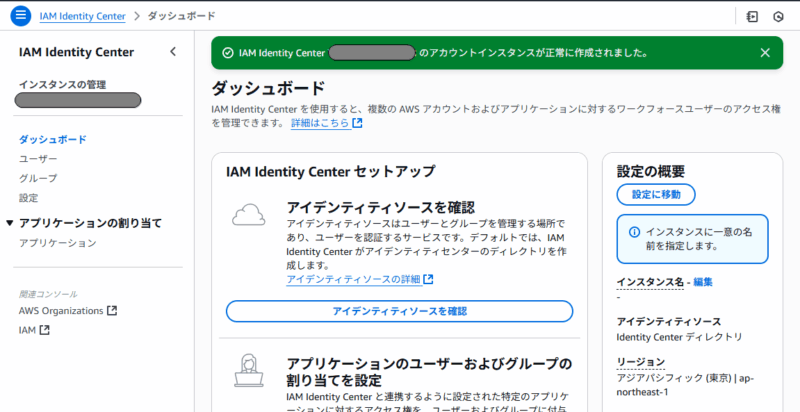Click the external-link icon beside AWS Organizations

point(112,311)
